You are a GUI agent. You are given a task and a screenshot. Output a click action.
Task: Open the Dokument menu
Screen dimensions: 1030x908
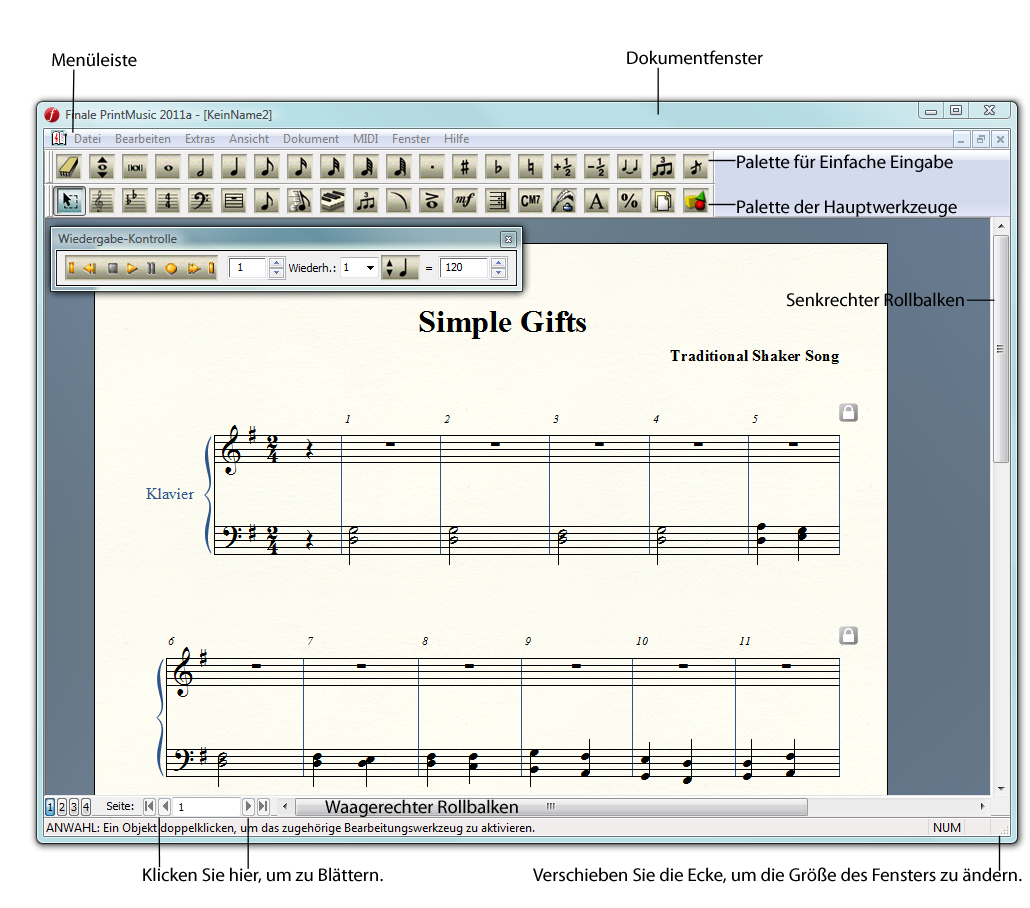pyautogui.click(x=311, y=139)
